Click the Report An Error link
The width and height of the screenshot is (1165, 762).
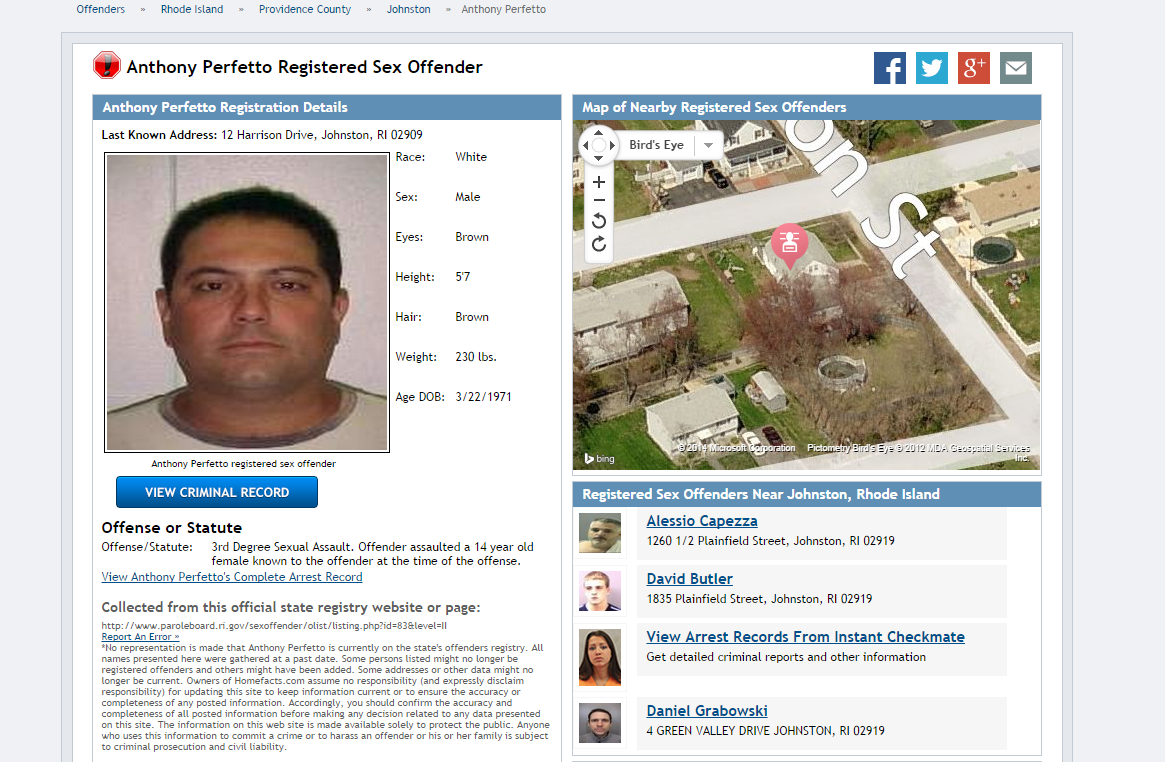point(140,636)
